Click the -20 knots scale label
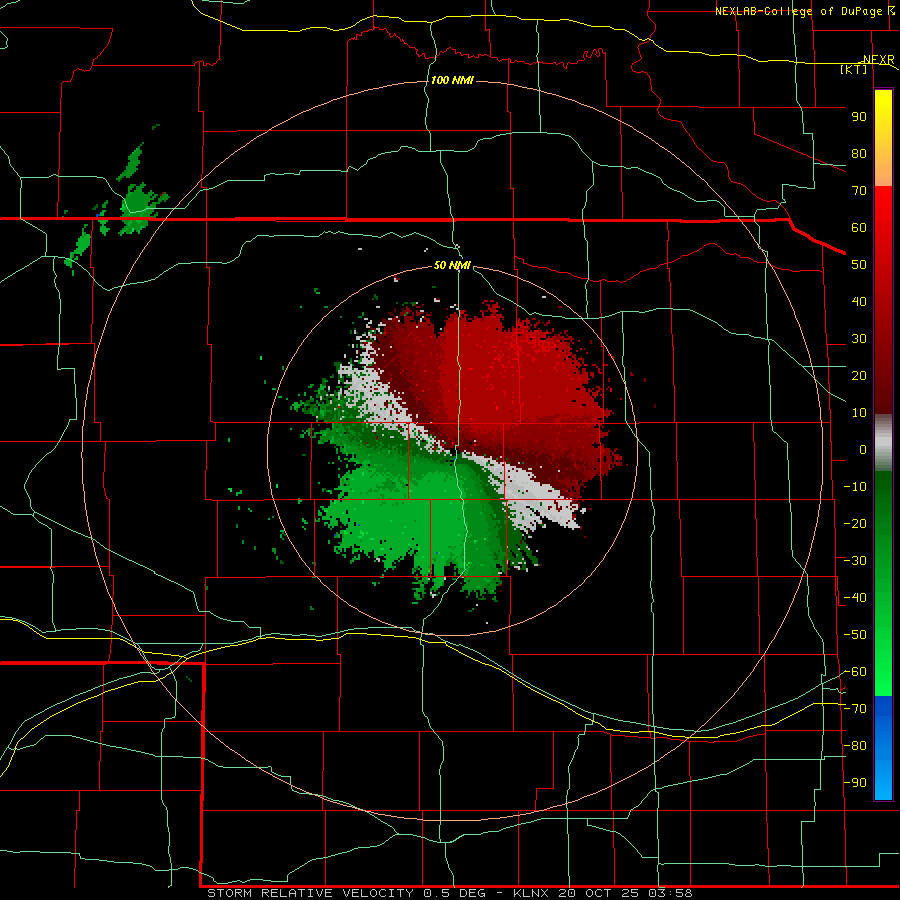 pos(855,524)
